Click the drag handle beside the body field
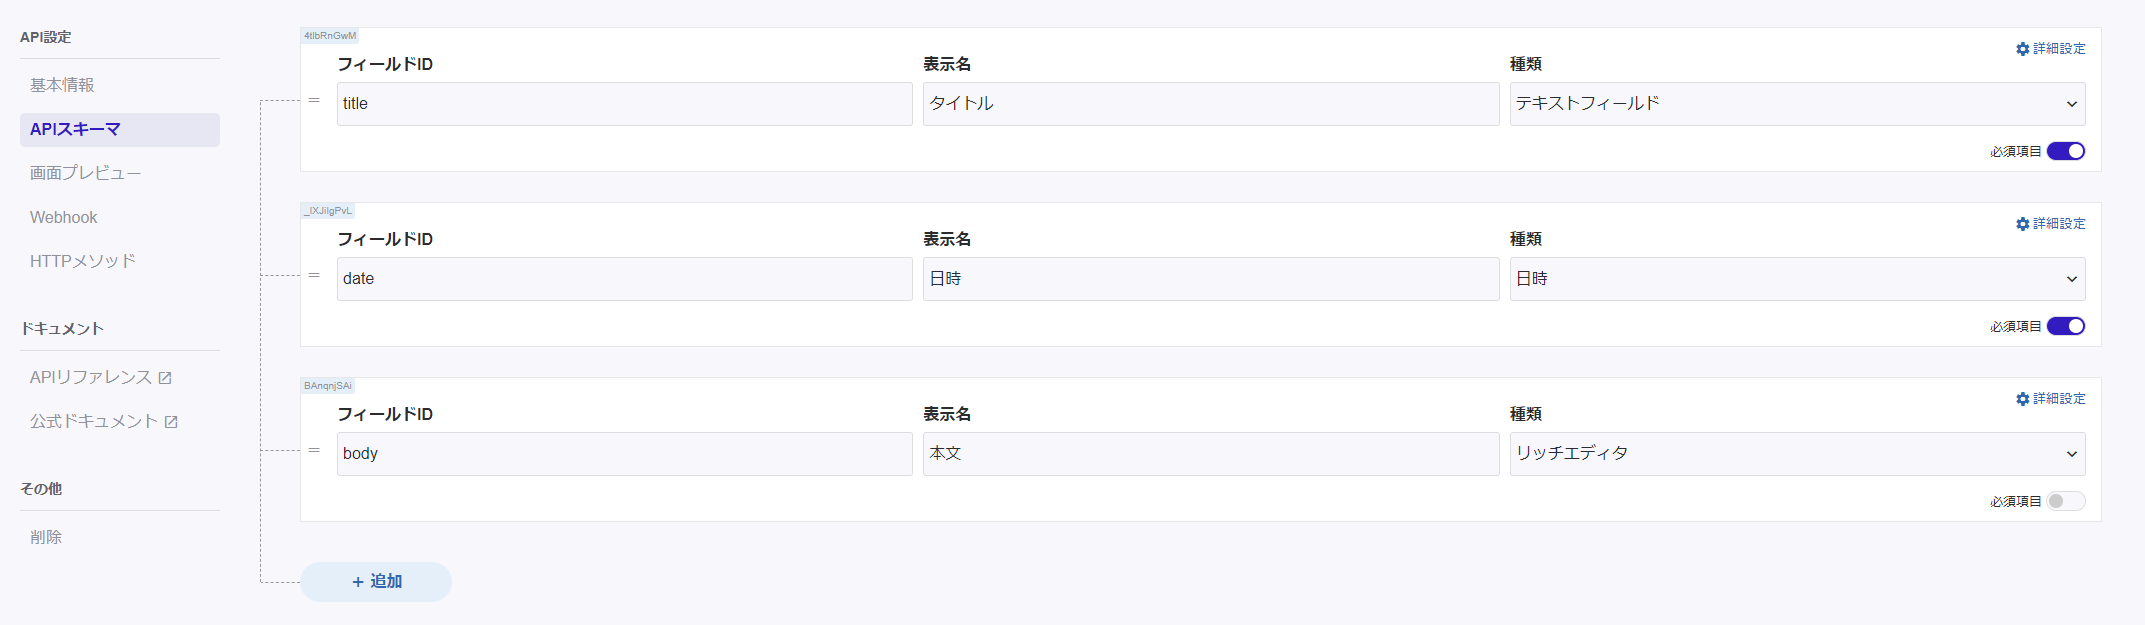The width and height of the screenshot is (2145, 625). point(314,450)
